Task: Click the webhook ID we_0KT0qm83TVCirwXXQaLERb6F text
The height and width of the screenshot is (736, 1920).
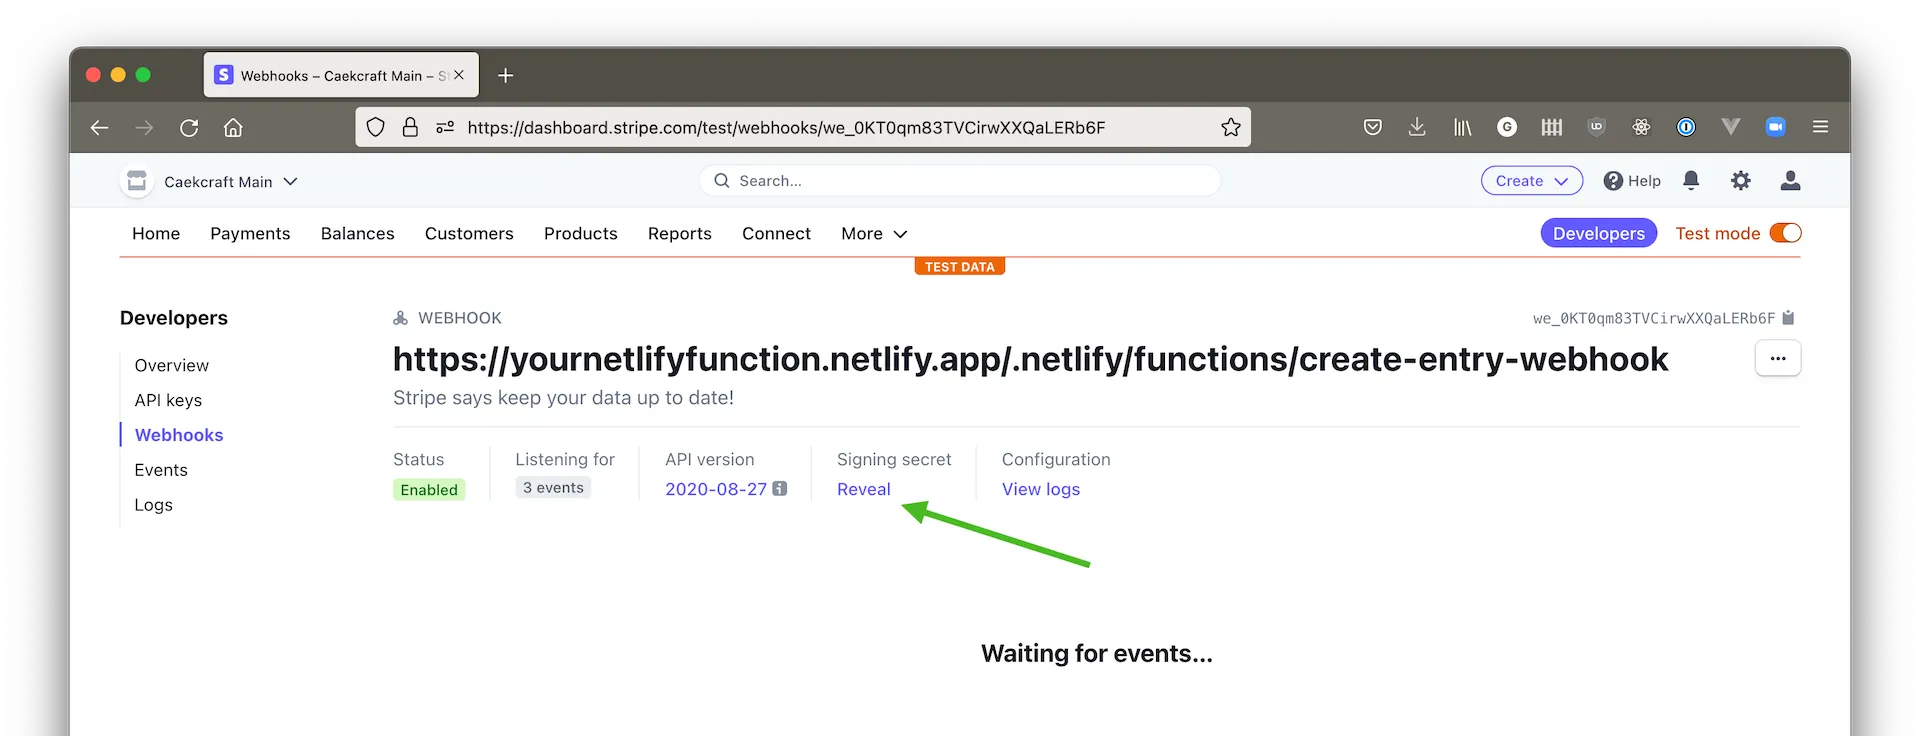Action: point(1654,318)
